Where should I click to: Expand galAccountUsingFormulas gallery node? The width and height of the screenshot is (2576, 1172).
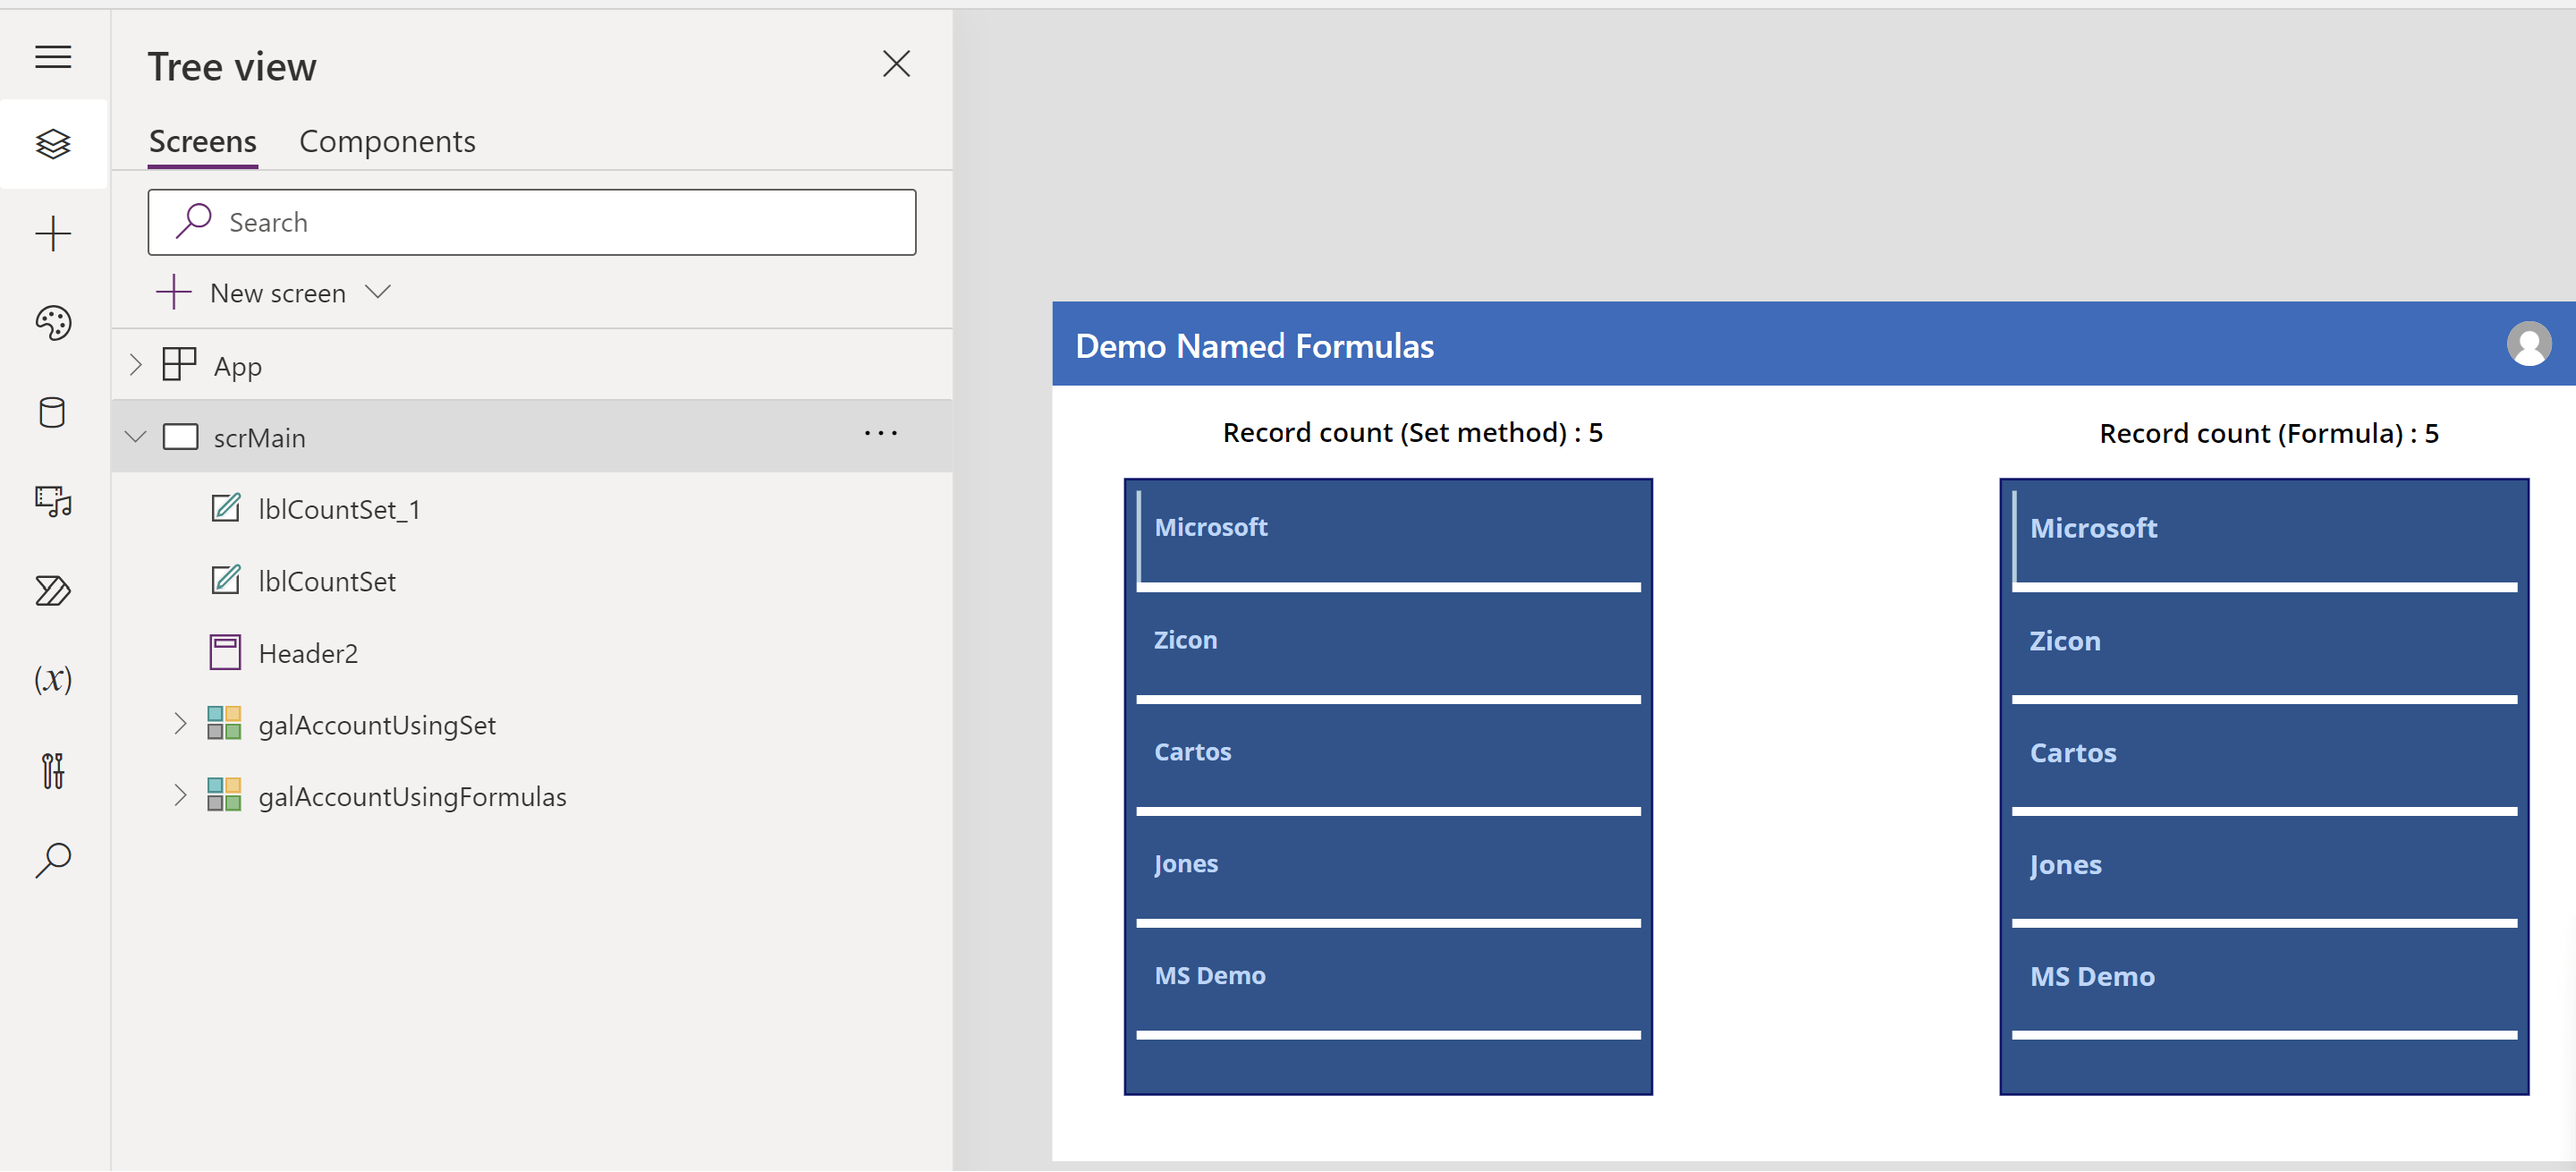click(x=180, y=796)
